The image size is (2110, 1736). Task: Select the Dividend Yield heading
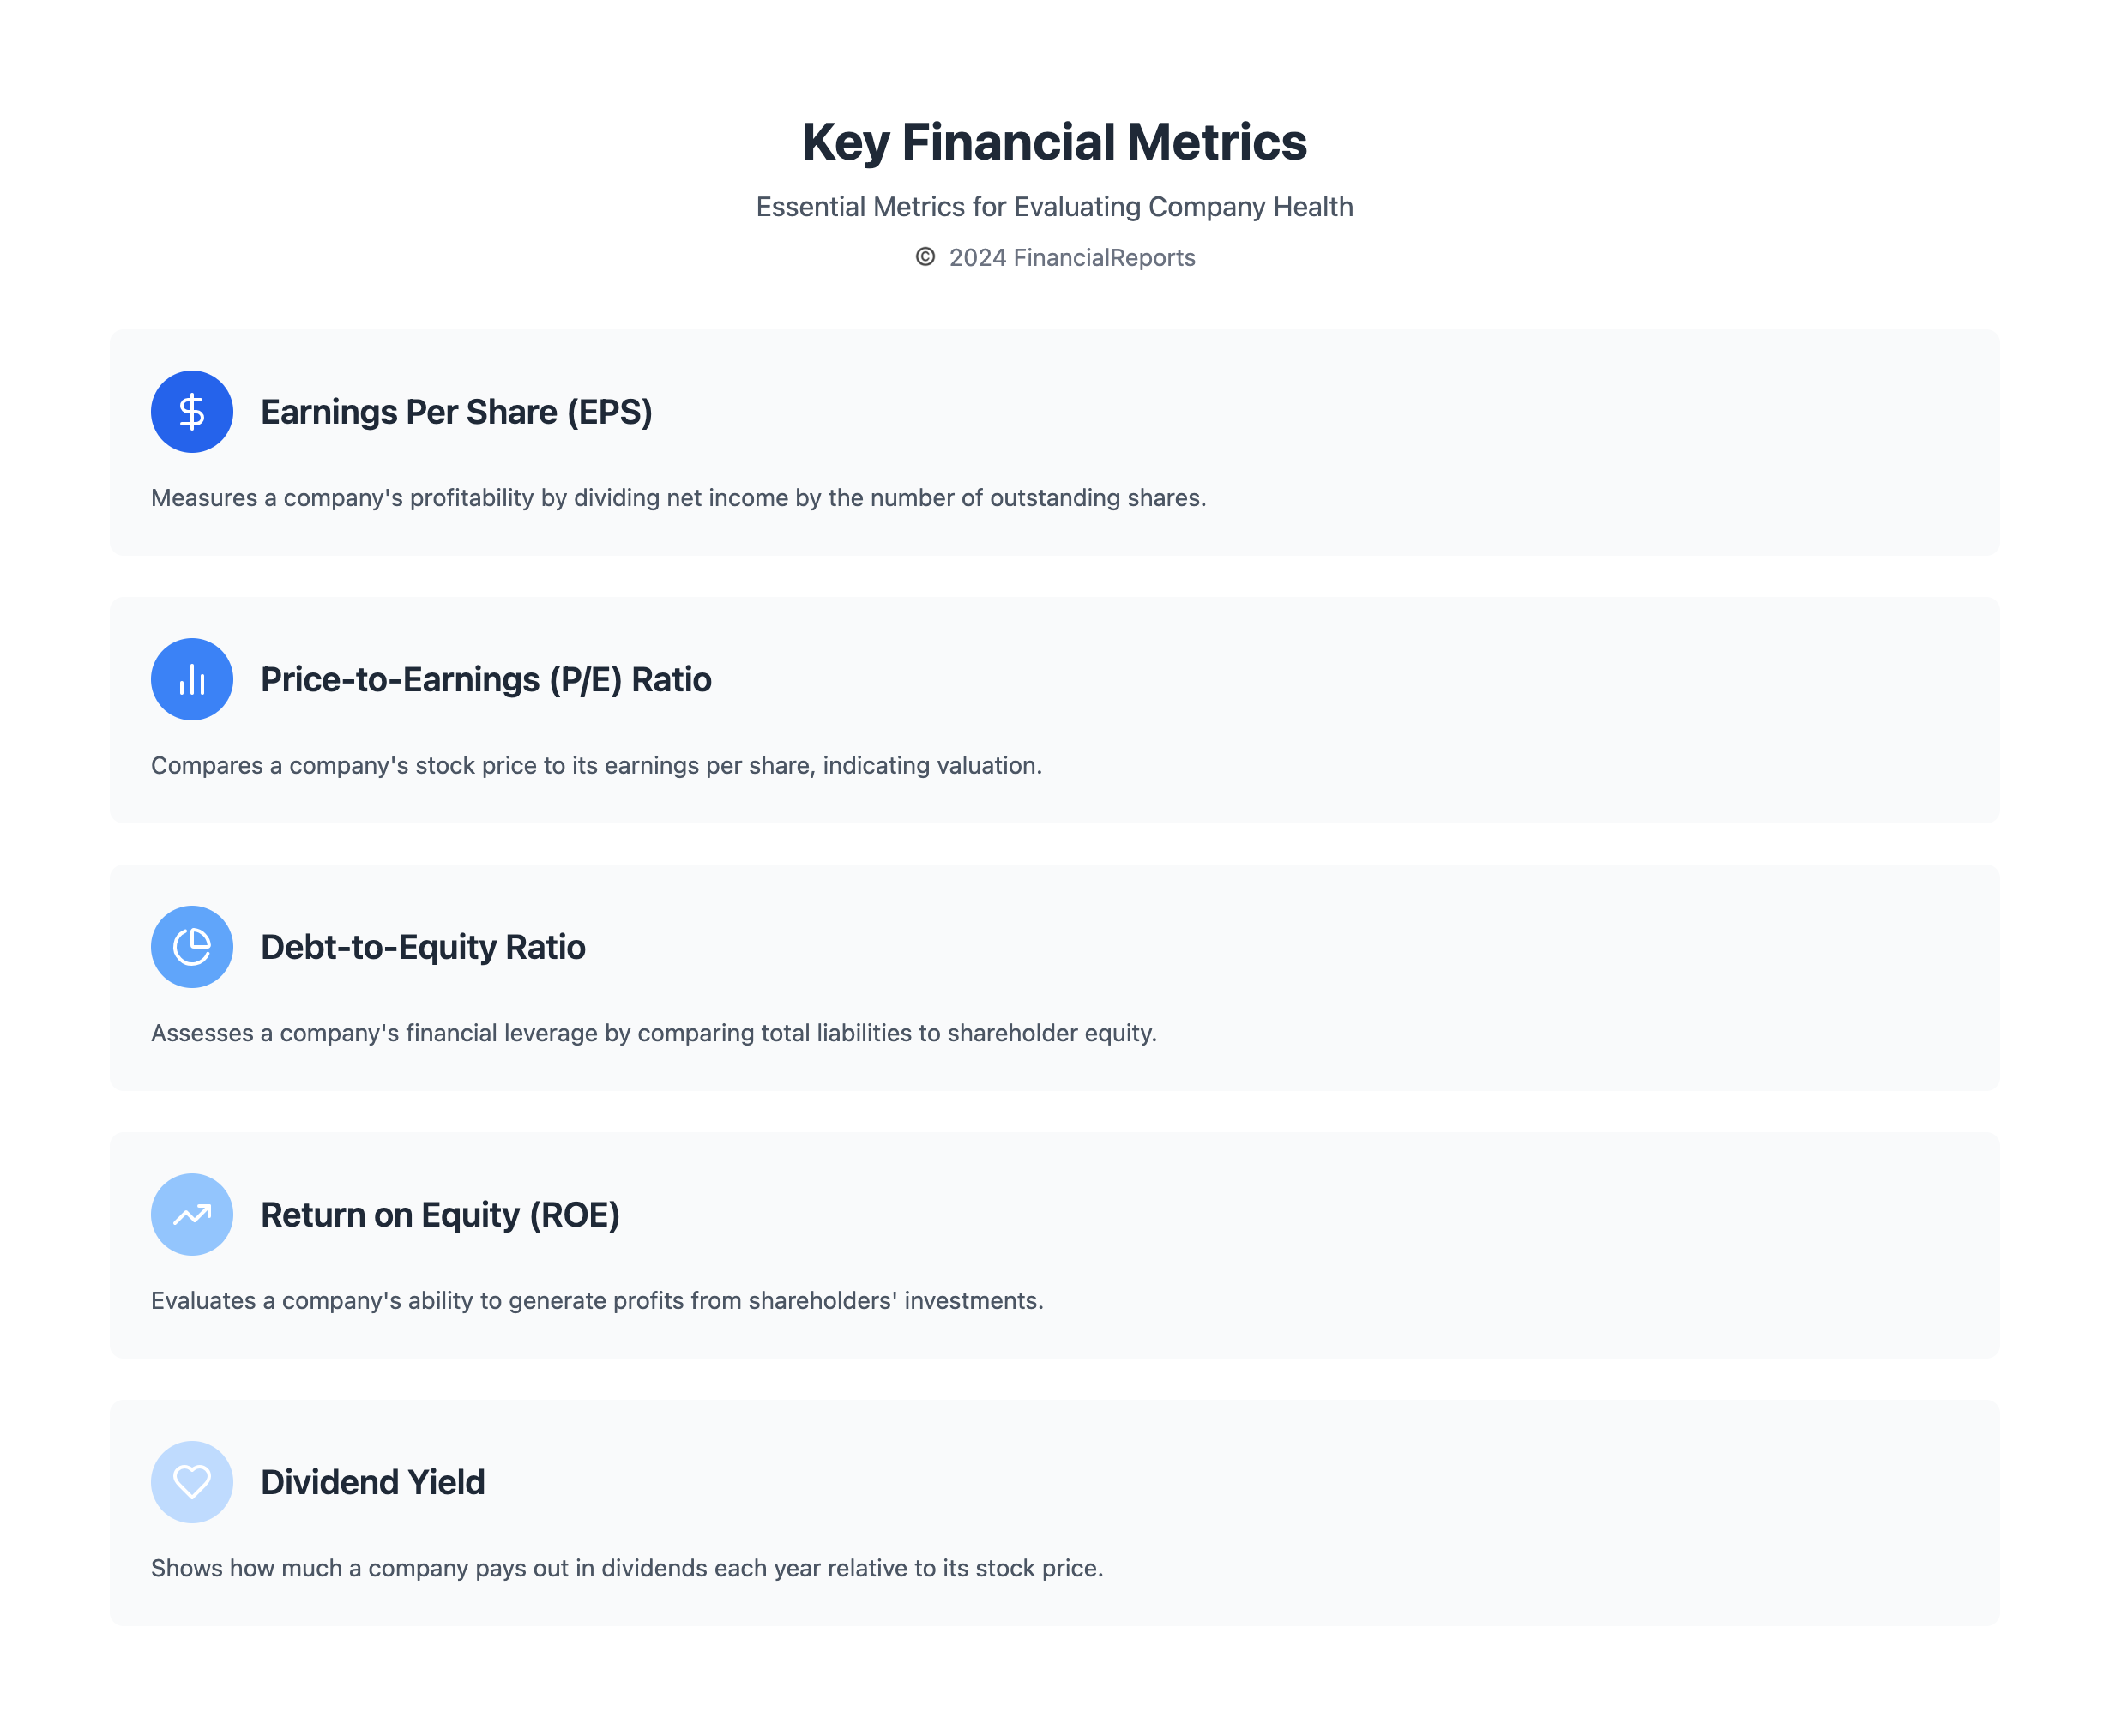coord(373,1481)
